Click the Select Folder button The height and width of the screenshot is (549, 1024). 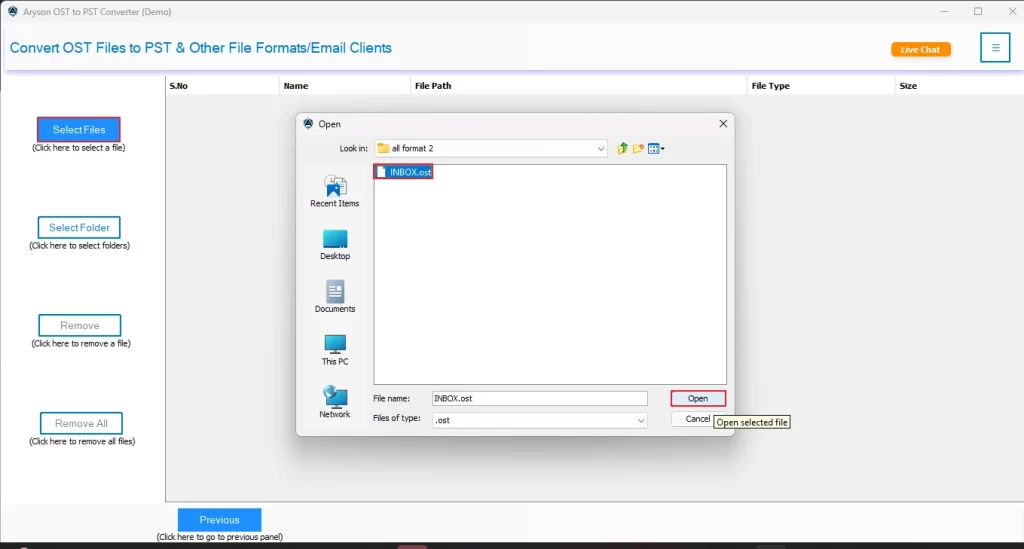coord(79,227)
